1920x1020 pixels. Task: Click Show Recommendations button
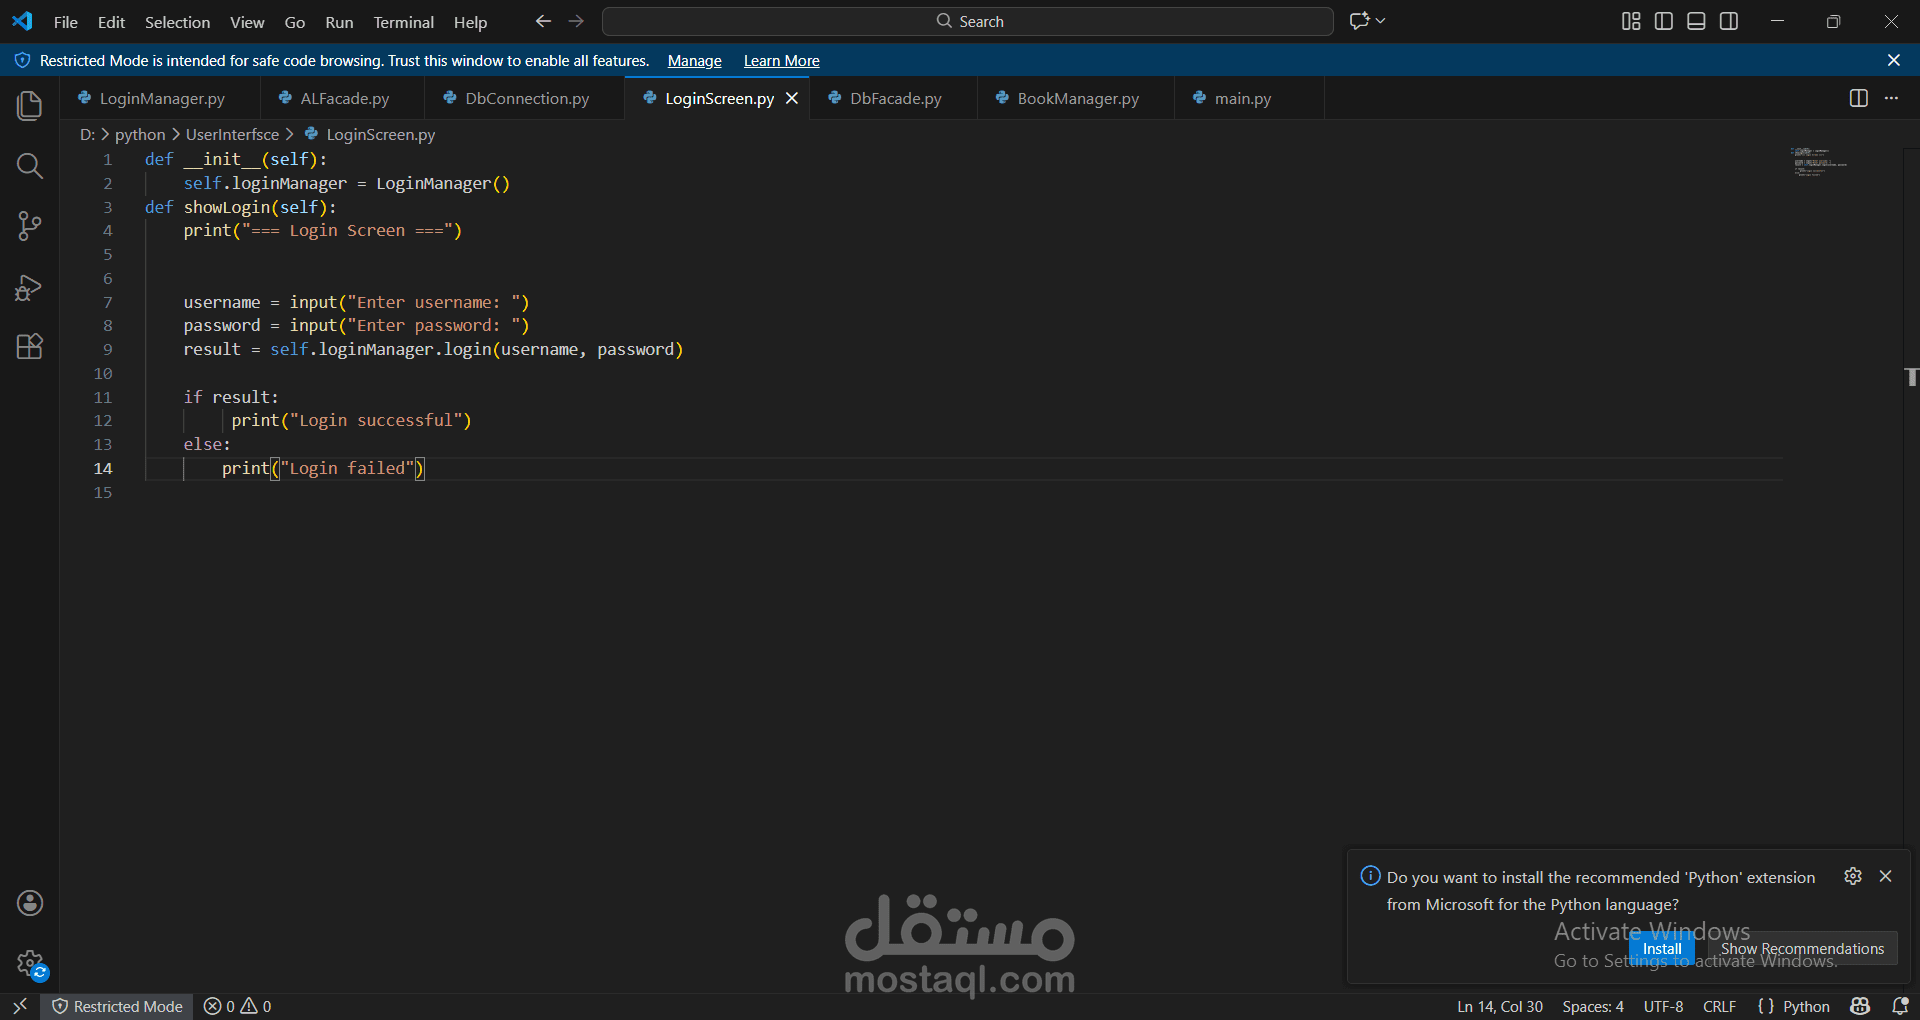click(1801, 948)
